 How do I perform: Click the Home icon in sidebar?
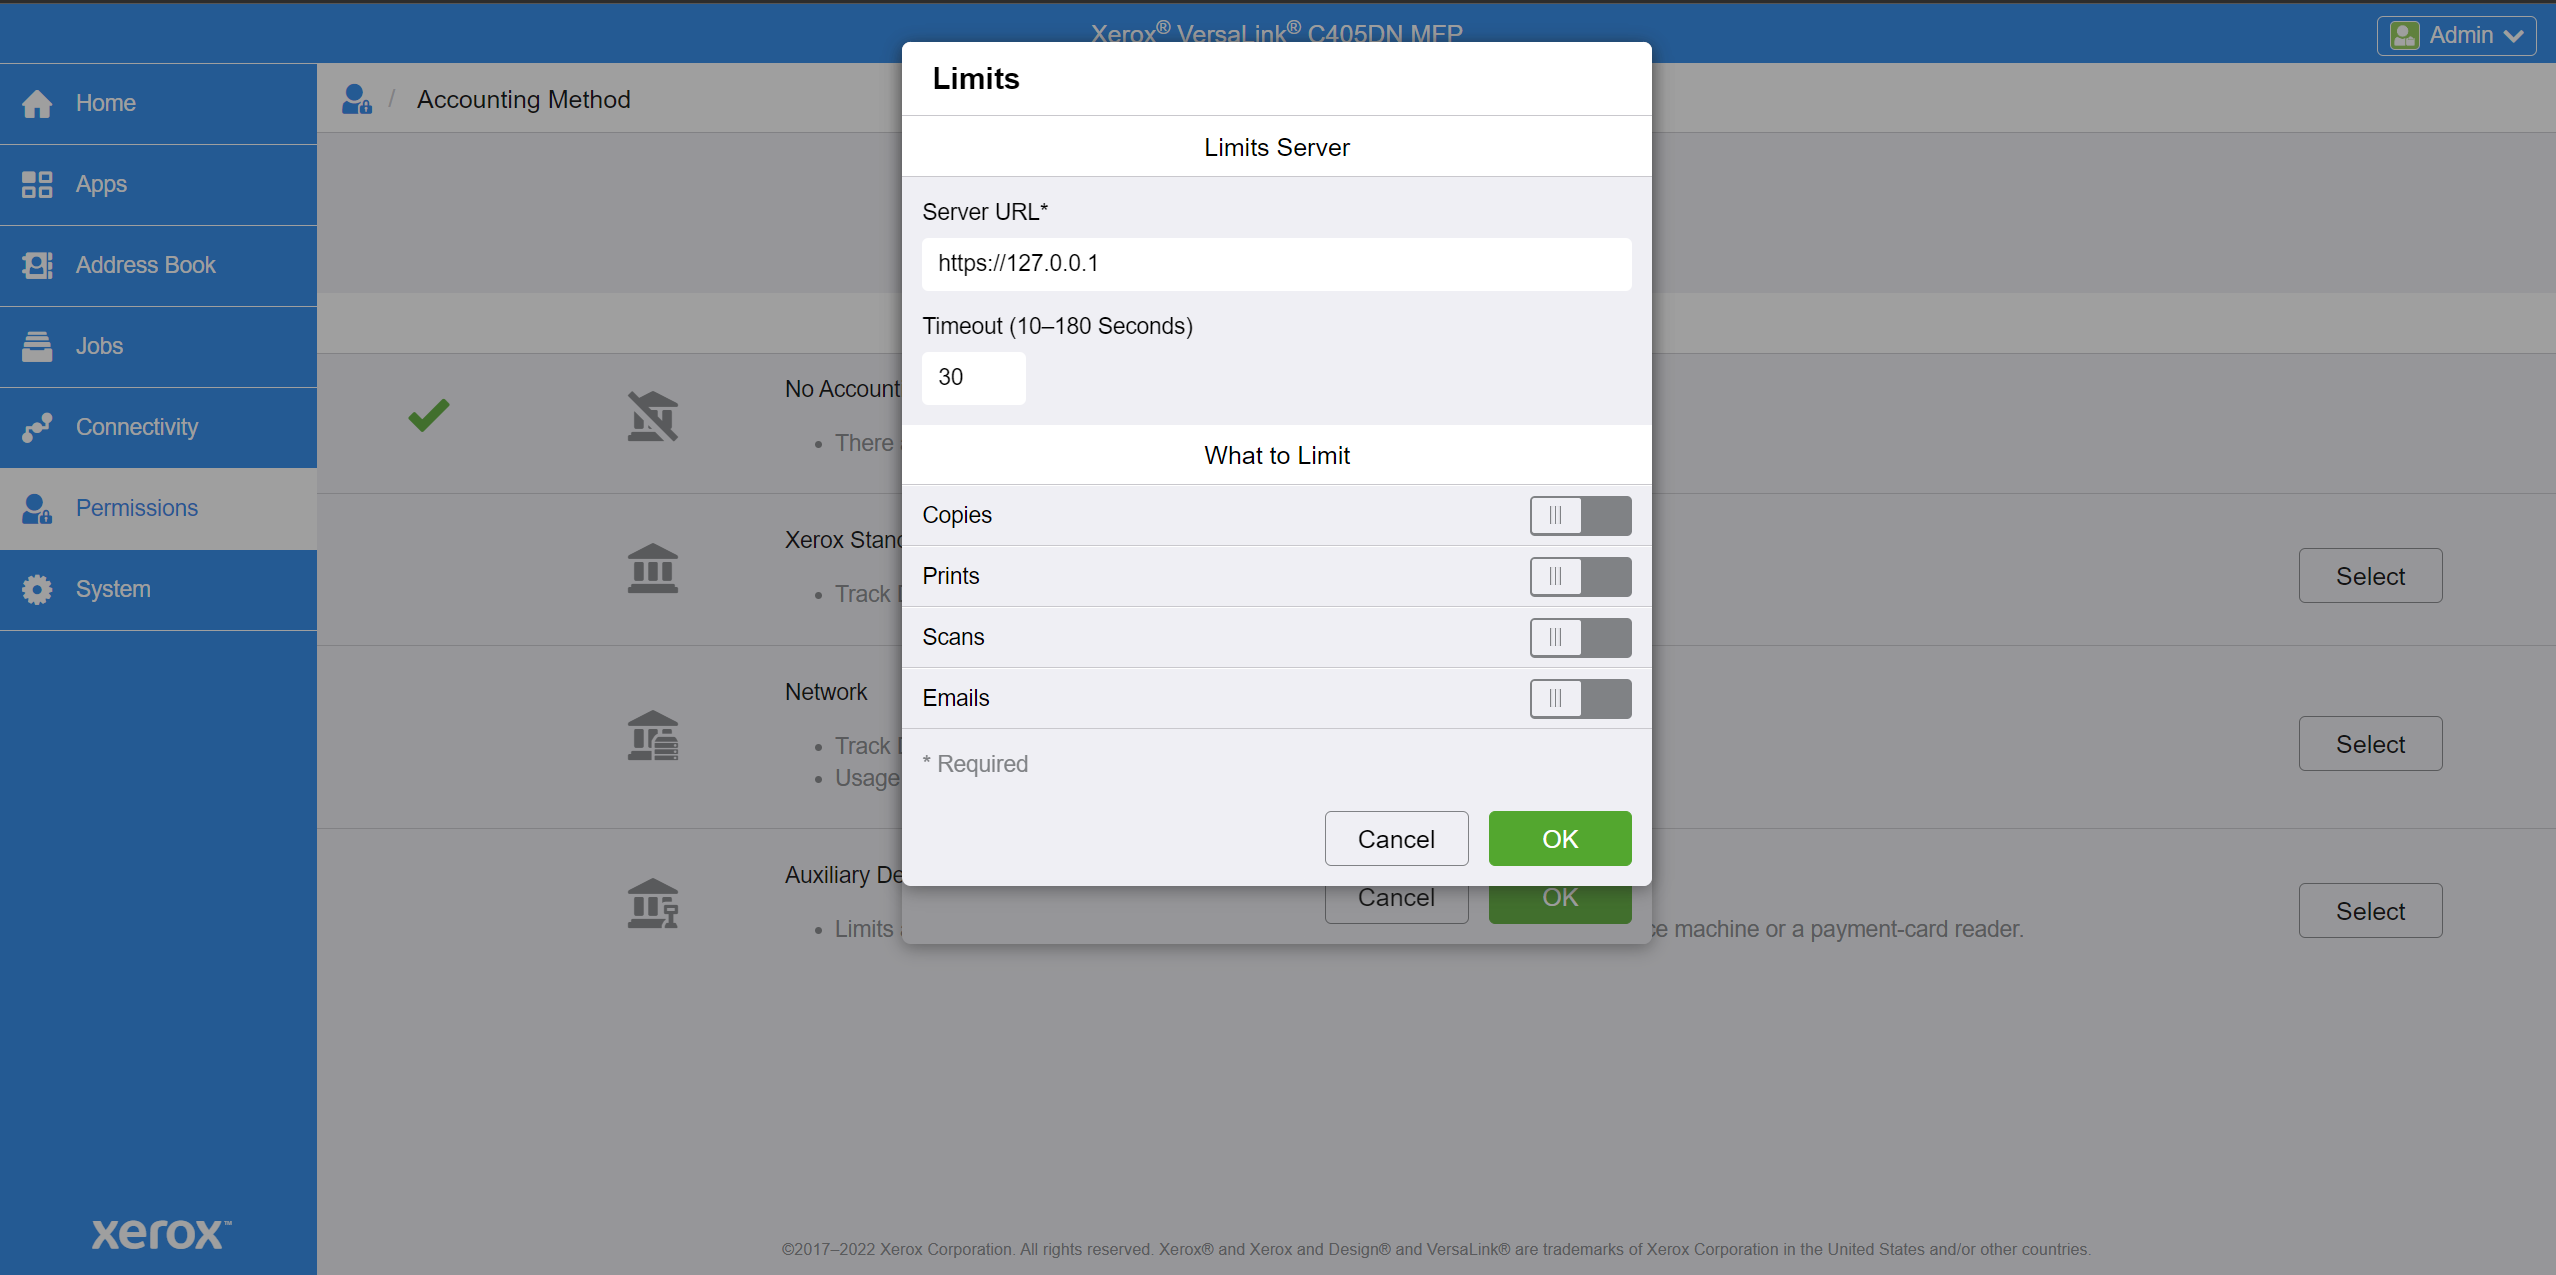(37, 104)
